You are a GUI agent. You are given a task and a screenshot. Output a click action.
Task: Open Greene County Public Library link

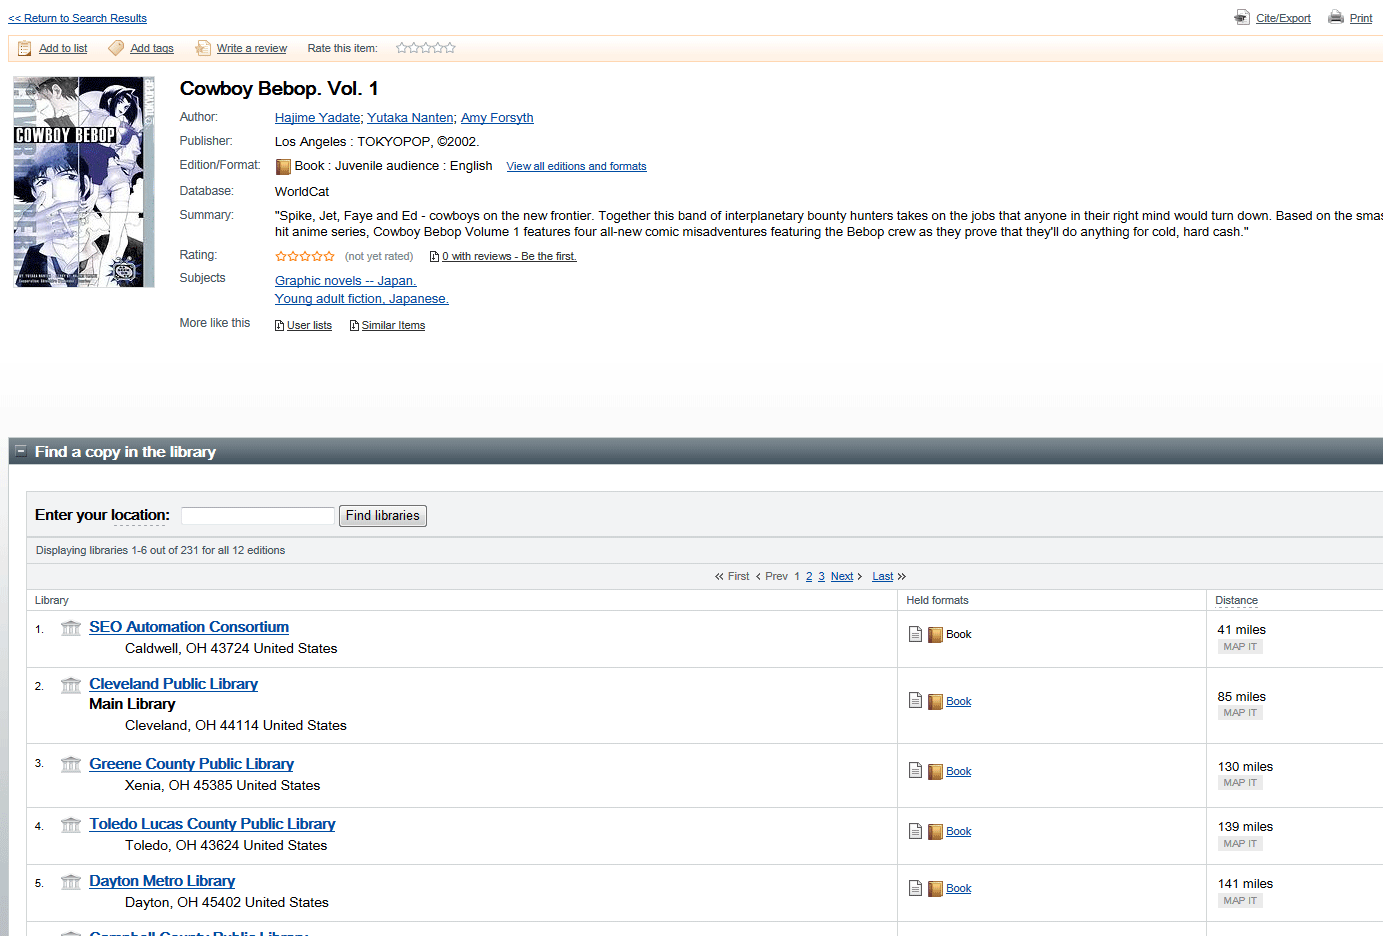tap(191, 764)
